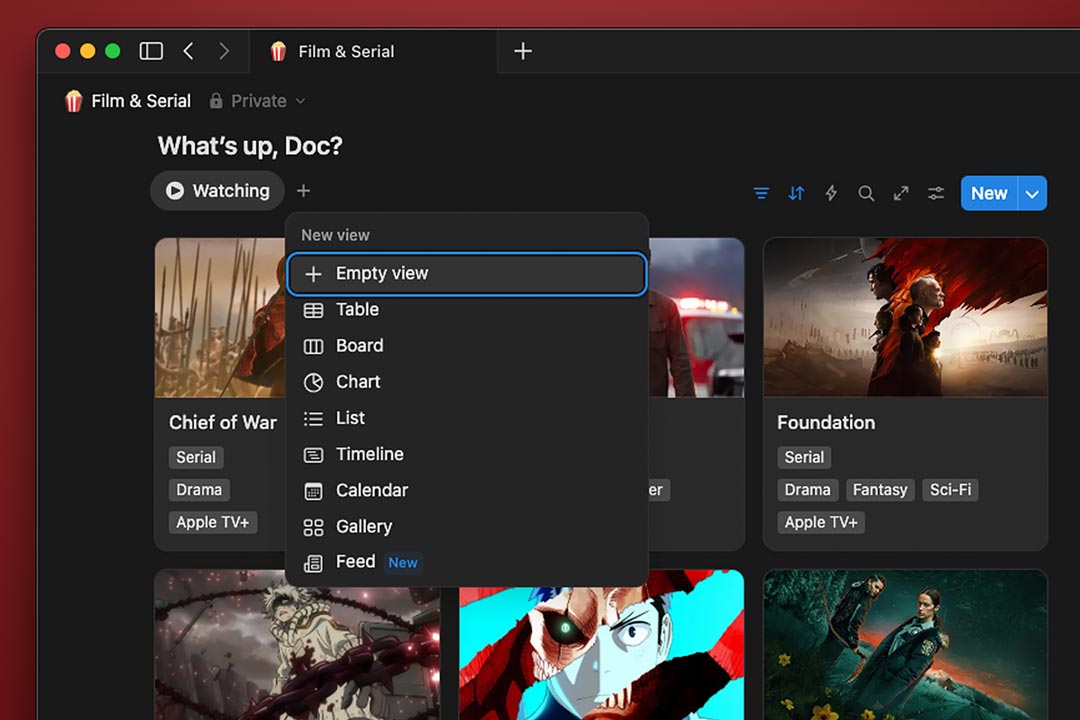Click the Timeline view icon
This screenshot has height=720, width=1080.
point(313,455)
